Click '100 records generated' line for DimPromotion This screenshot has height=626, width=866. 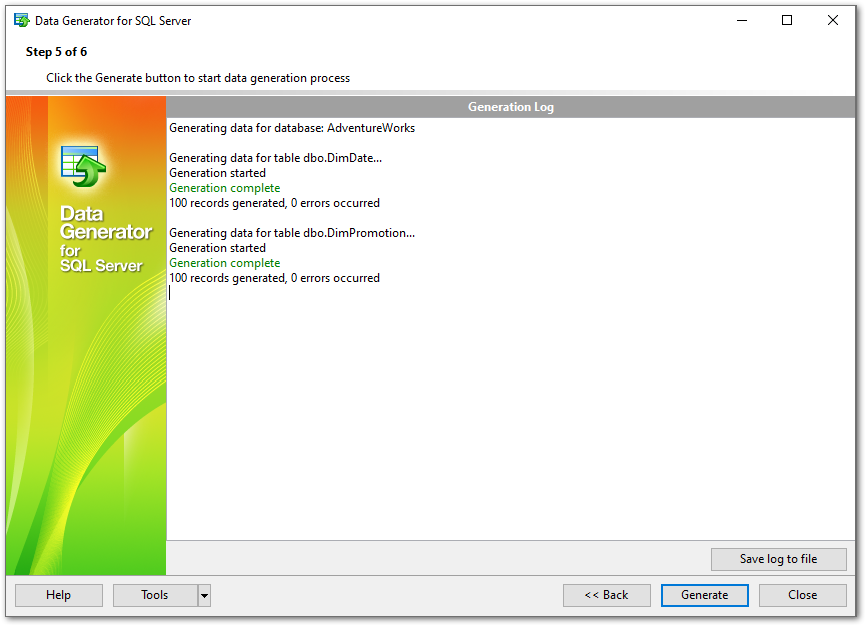click(274, 278)
